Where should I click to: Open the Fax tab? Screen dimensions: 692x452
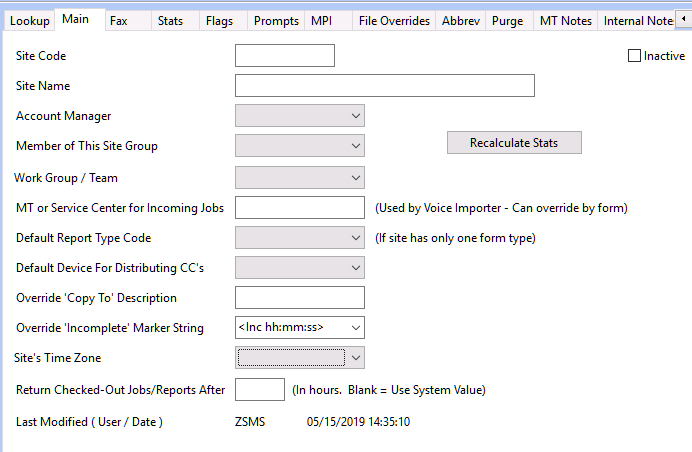point(119,21)
